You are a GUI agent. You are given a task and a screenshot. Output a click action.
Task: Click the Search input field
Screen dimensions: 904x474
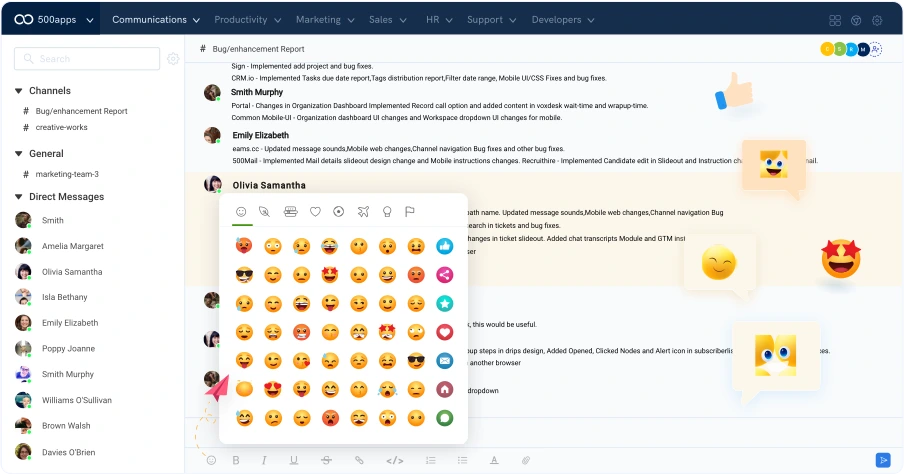click(x=87, y=59)
